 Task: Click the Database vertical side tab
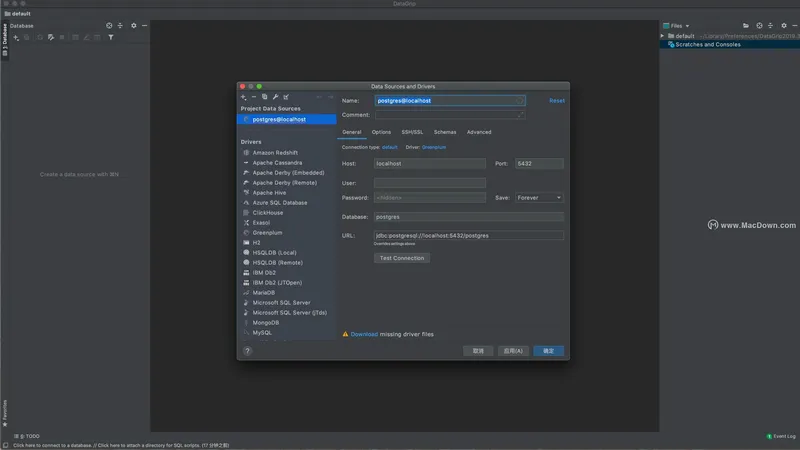pyautogui.click(x=5, y=40)
